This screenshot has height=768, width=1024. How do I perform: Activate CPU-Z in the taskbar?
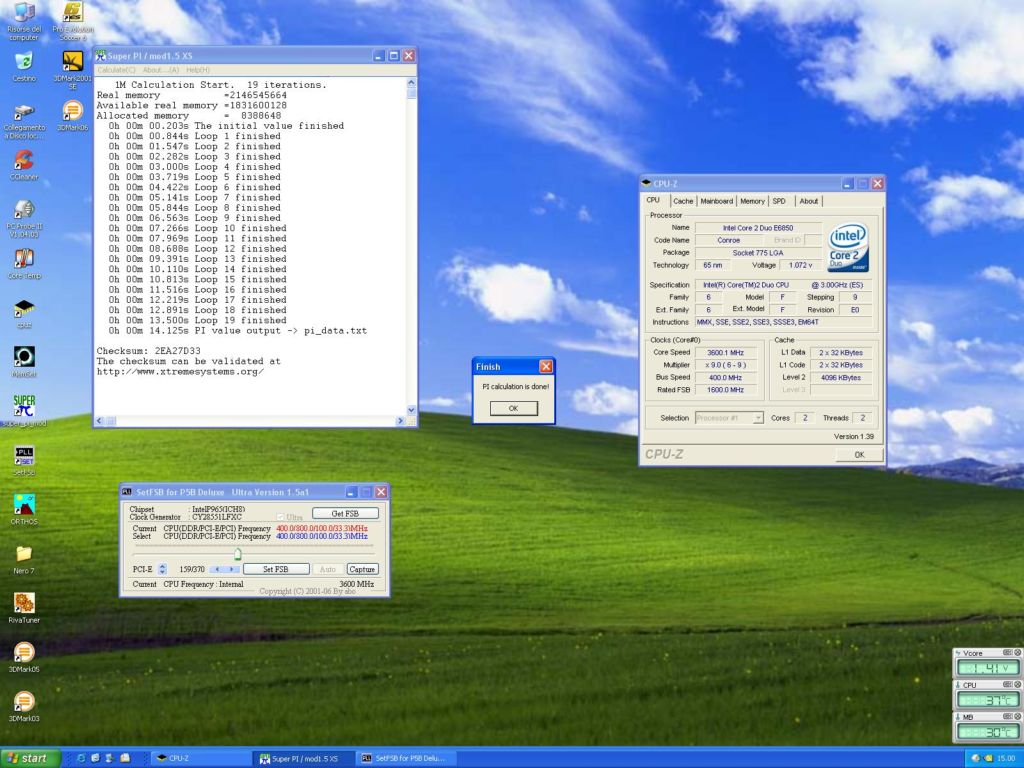click(201, 758)
